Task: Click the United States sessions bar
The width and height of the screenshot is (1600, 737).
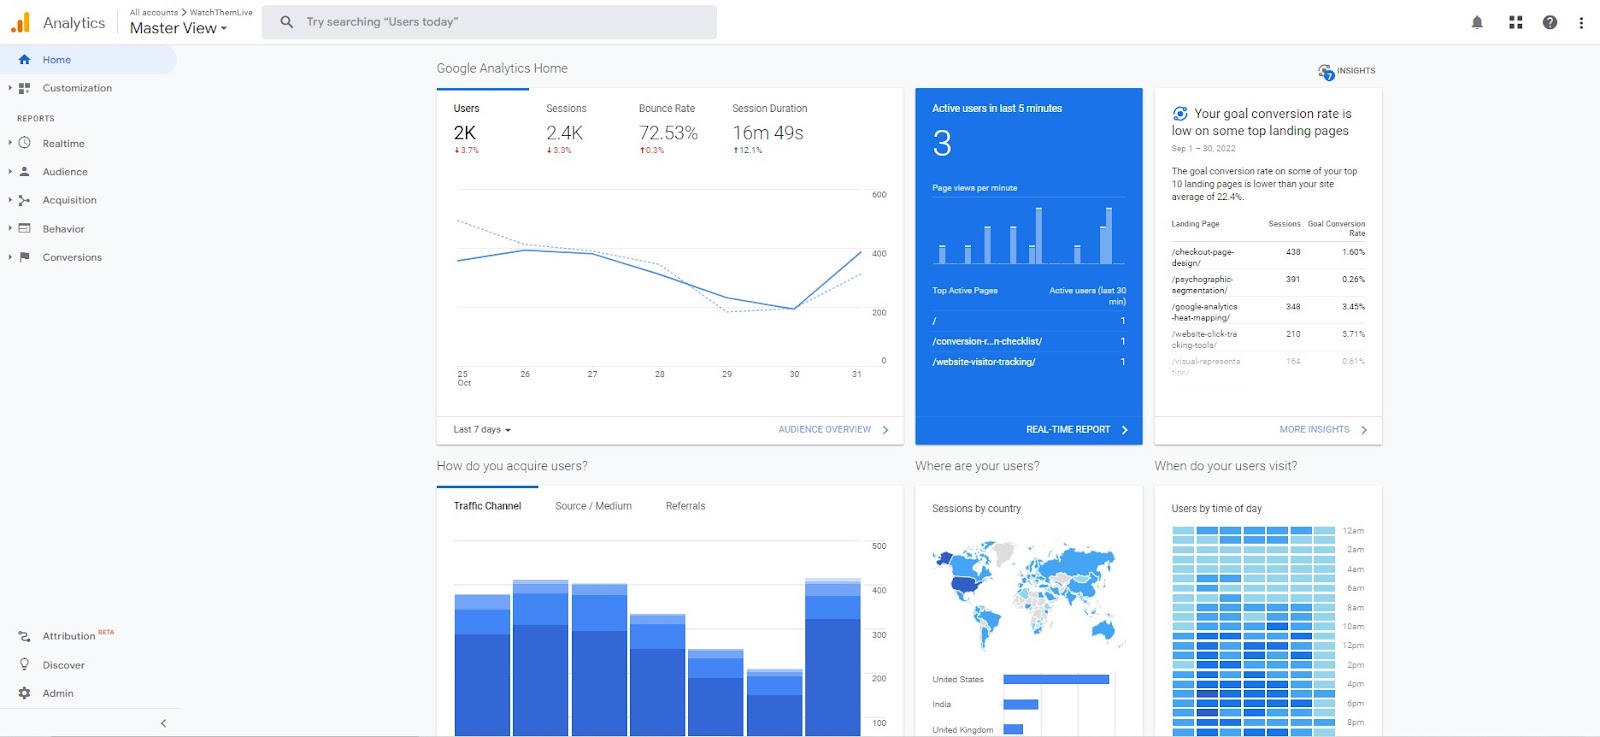Action: pos(1056,680)
